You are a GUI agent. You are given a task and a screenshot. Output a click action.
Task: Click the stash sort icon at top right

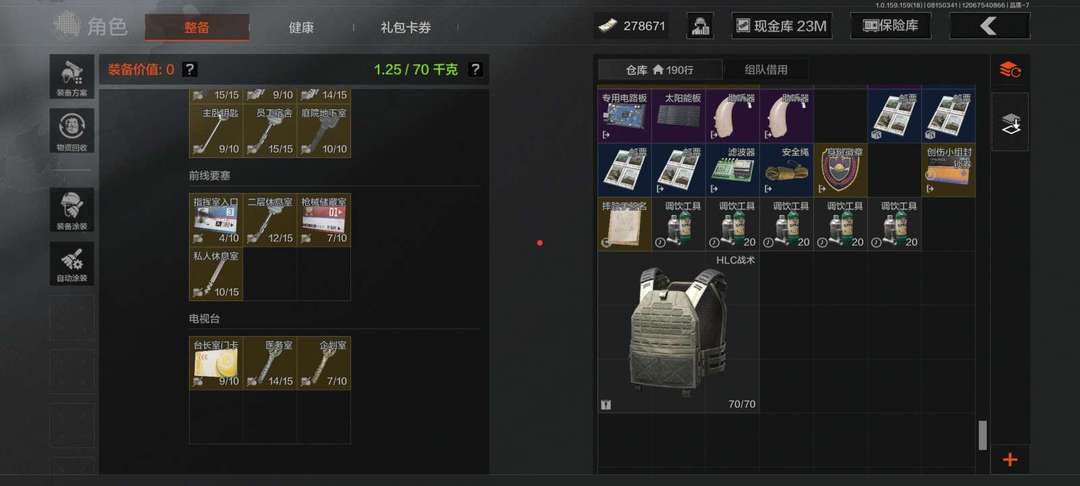click(x=1010, y=70)
